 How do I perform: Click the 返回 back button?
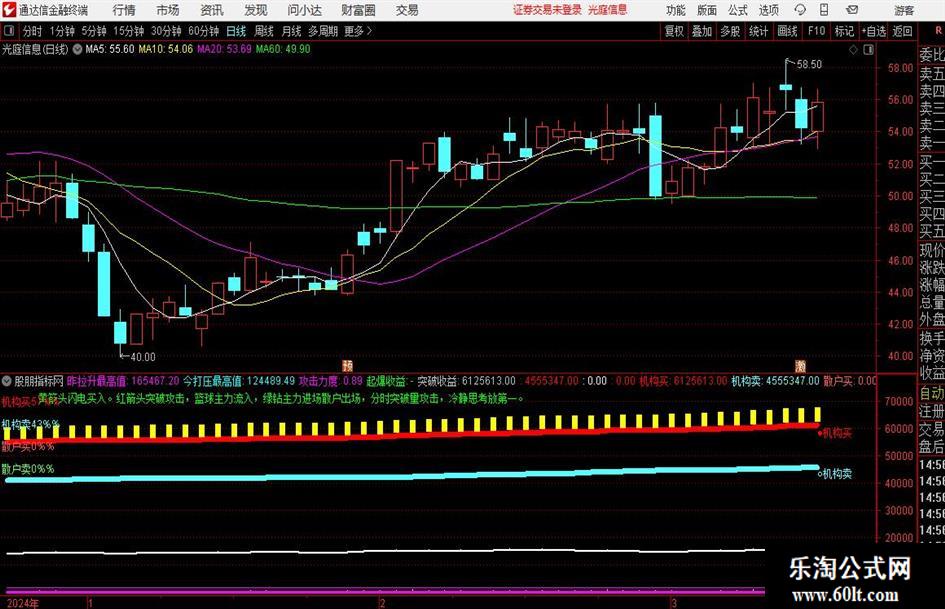tap(902, 31)
